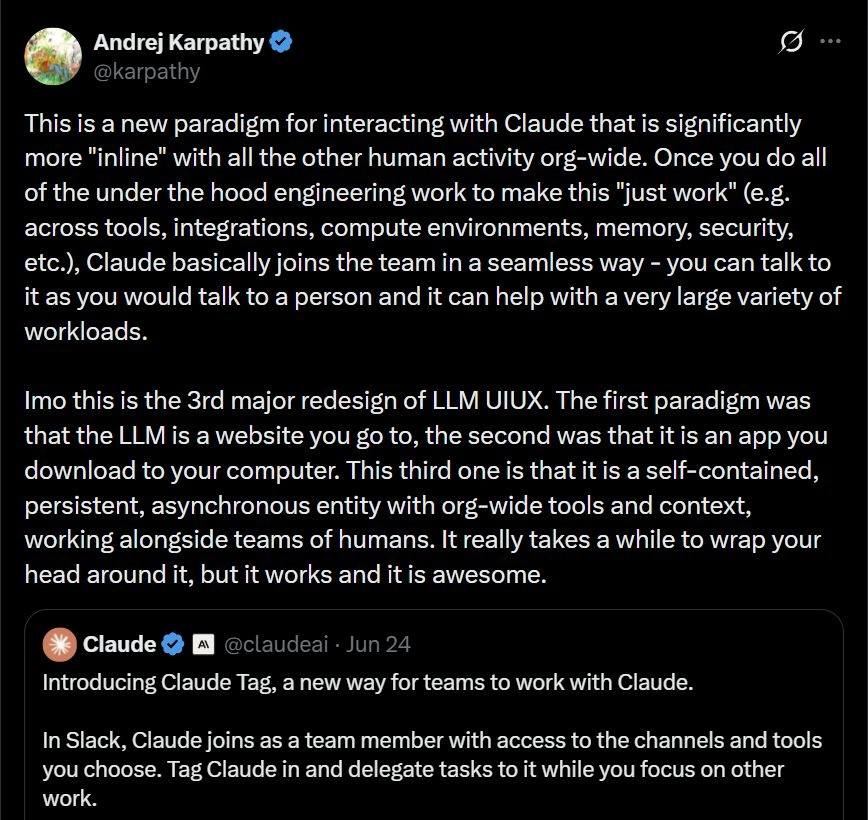Screen dimensions: 868x820
Task: Open the Claude account name in quoted post
Action: coord(120,644)
